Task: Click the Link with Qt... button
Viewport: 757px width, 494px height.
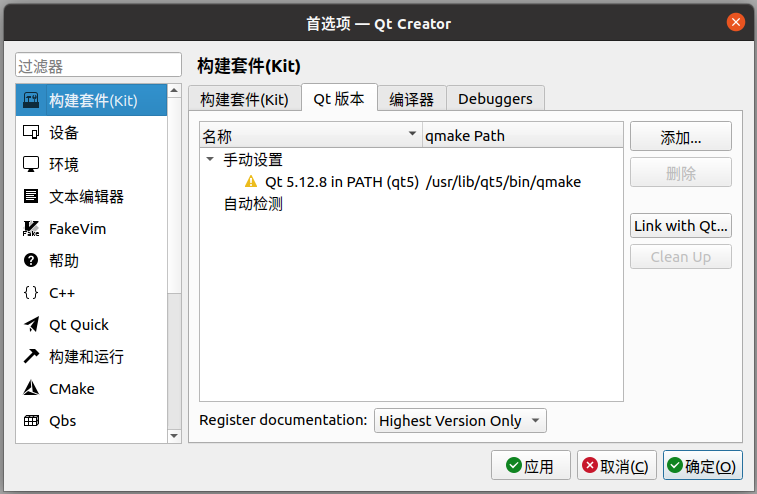Action: click(x=681, y=226)
